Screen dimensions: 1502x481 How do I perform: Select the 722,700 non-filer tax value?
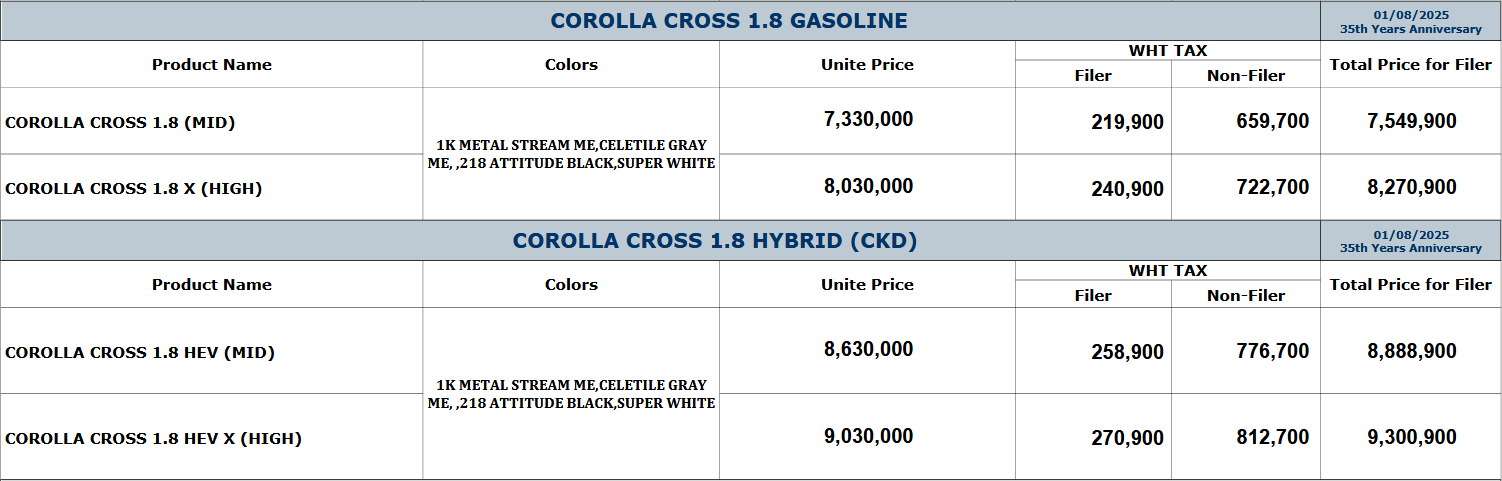click(x=1272, y=188)
